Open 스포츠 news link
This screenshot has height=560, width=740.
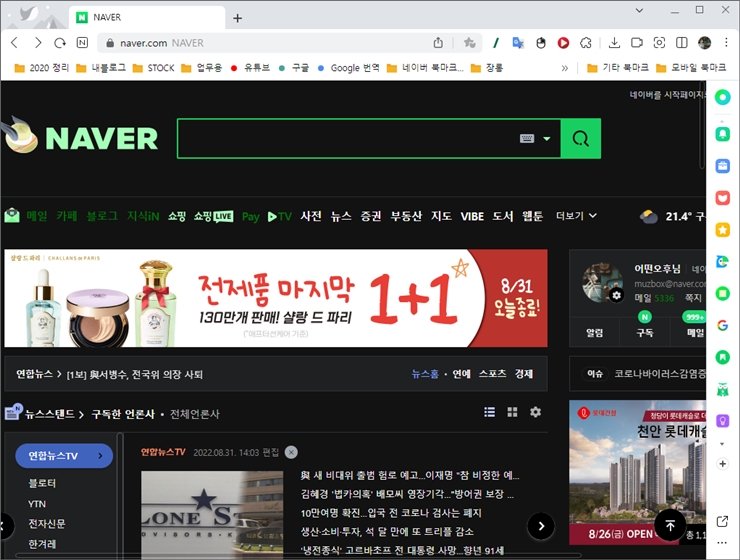pyautogui.click(x=492, y=374)
